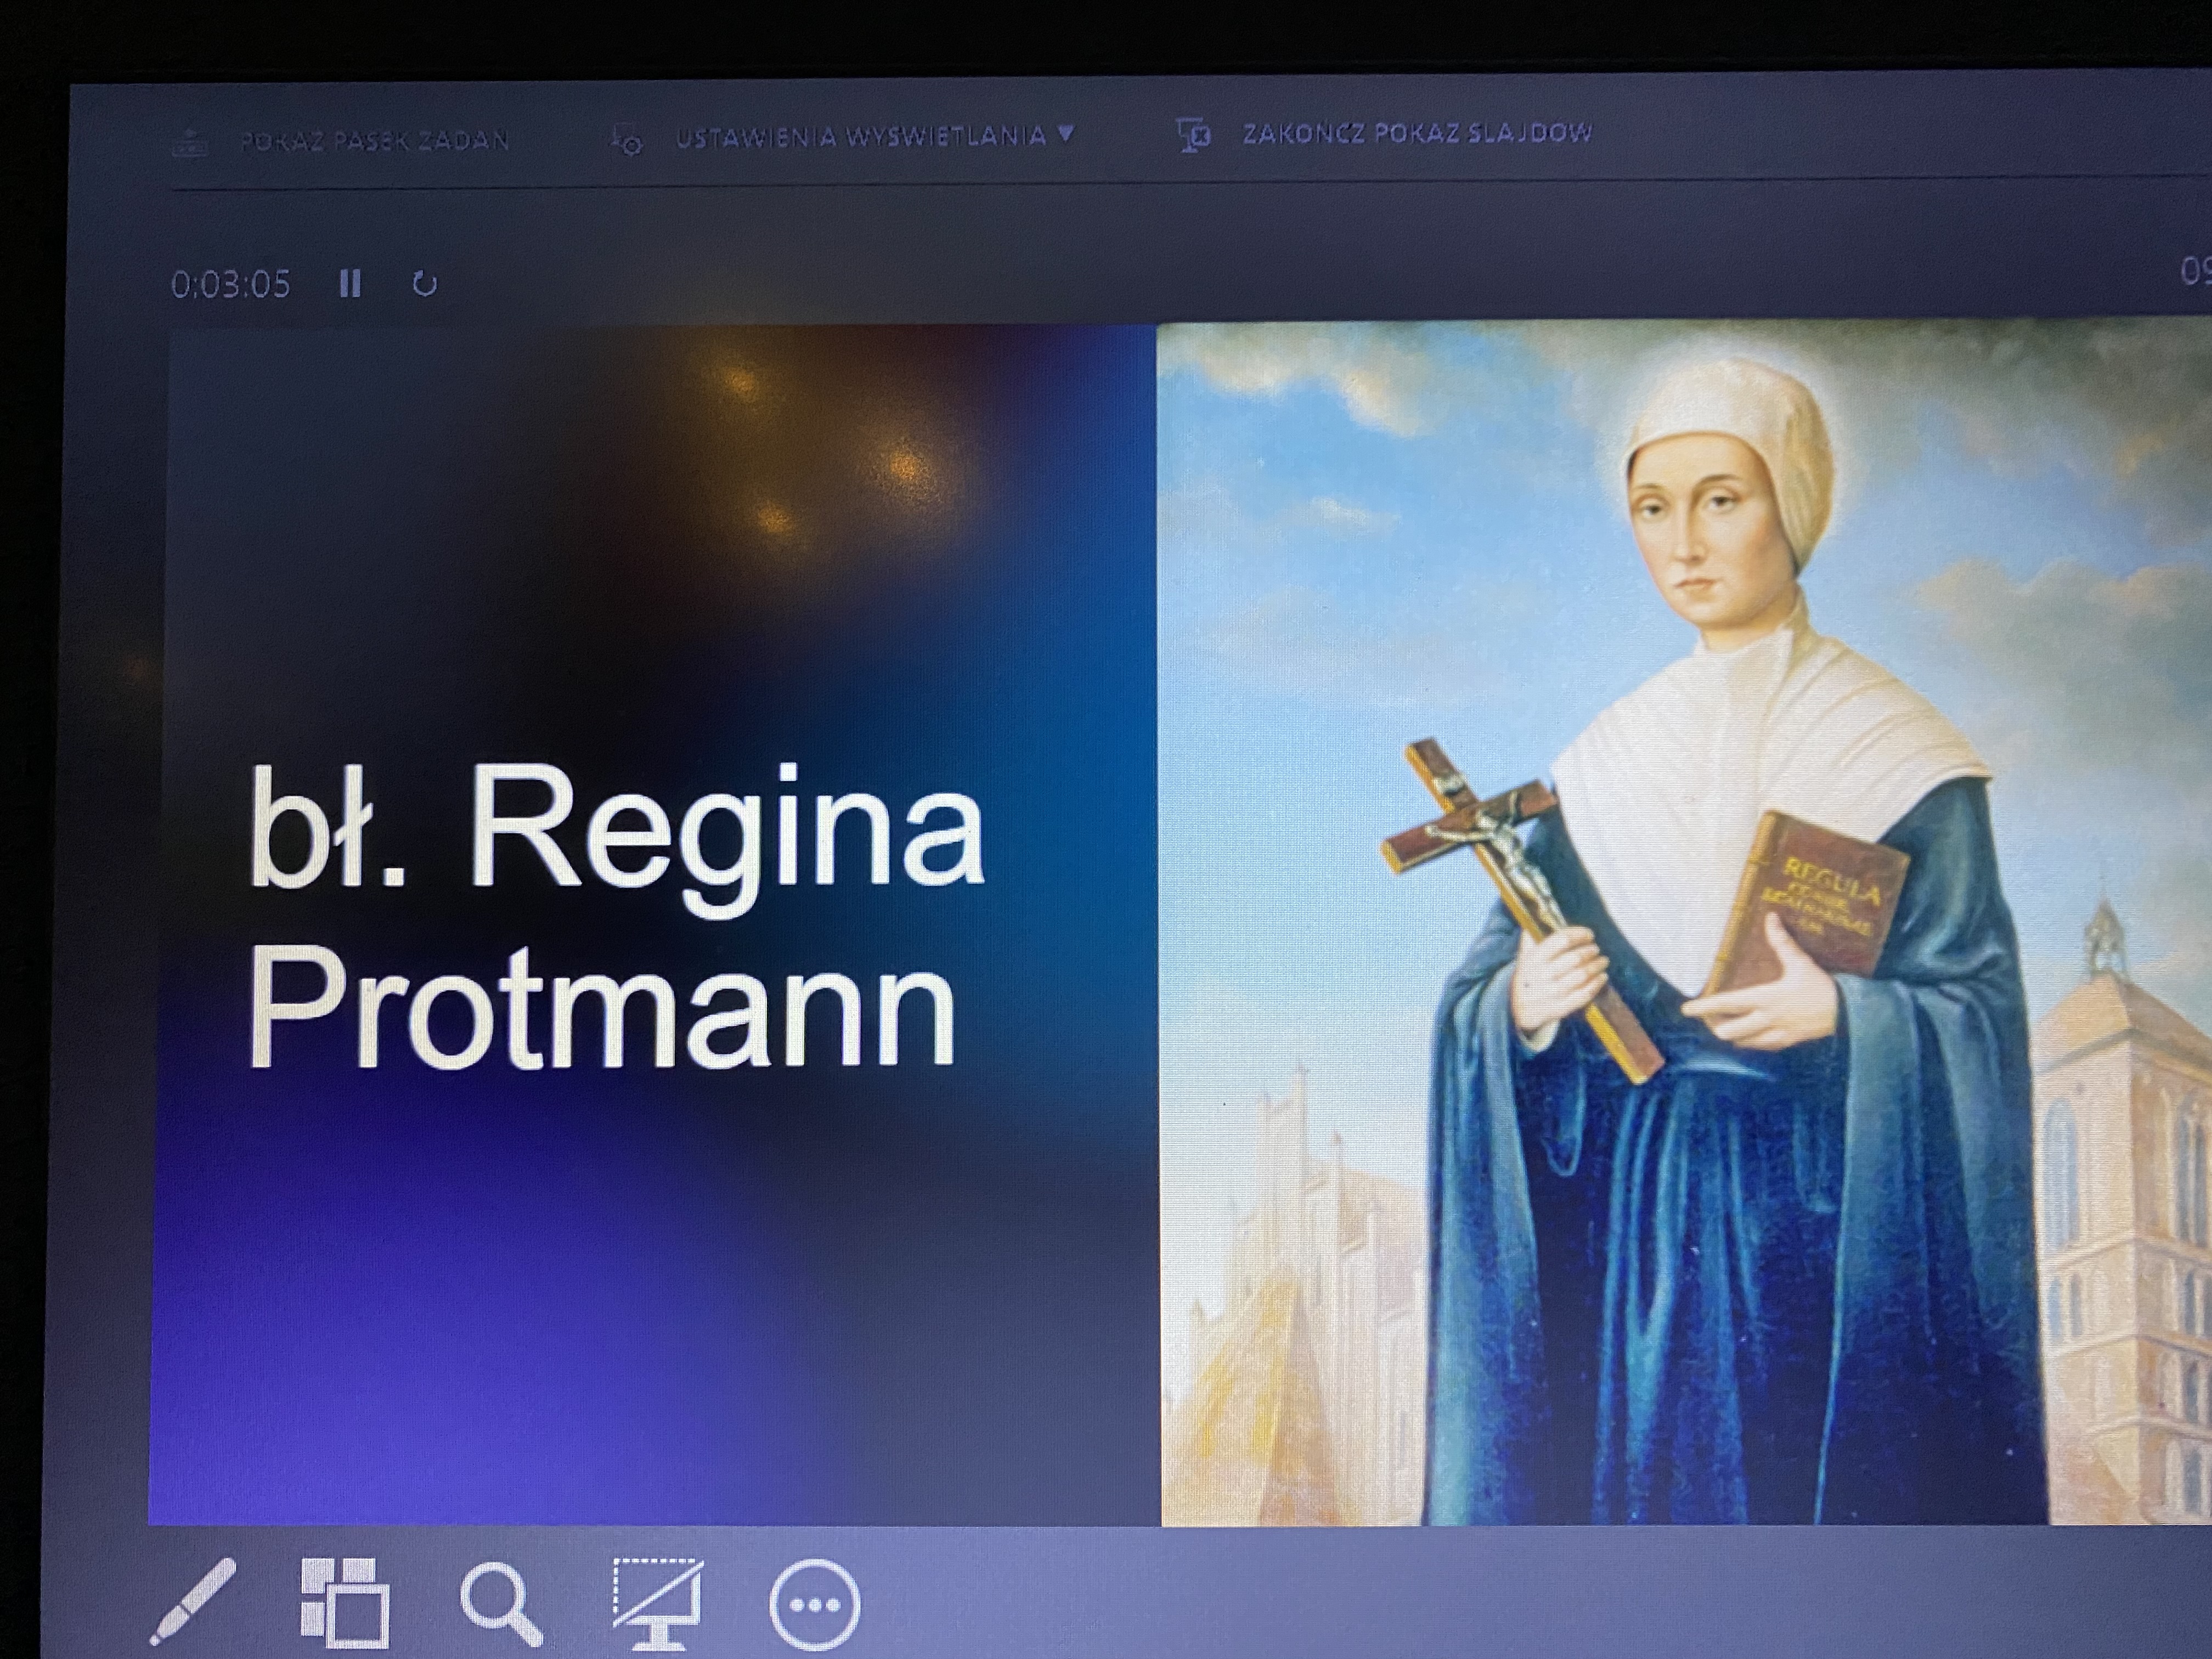The height and width of the screenshot is (1659, 2212).
Task: Click the display settings gear icon
Action: [627, 140]
